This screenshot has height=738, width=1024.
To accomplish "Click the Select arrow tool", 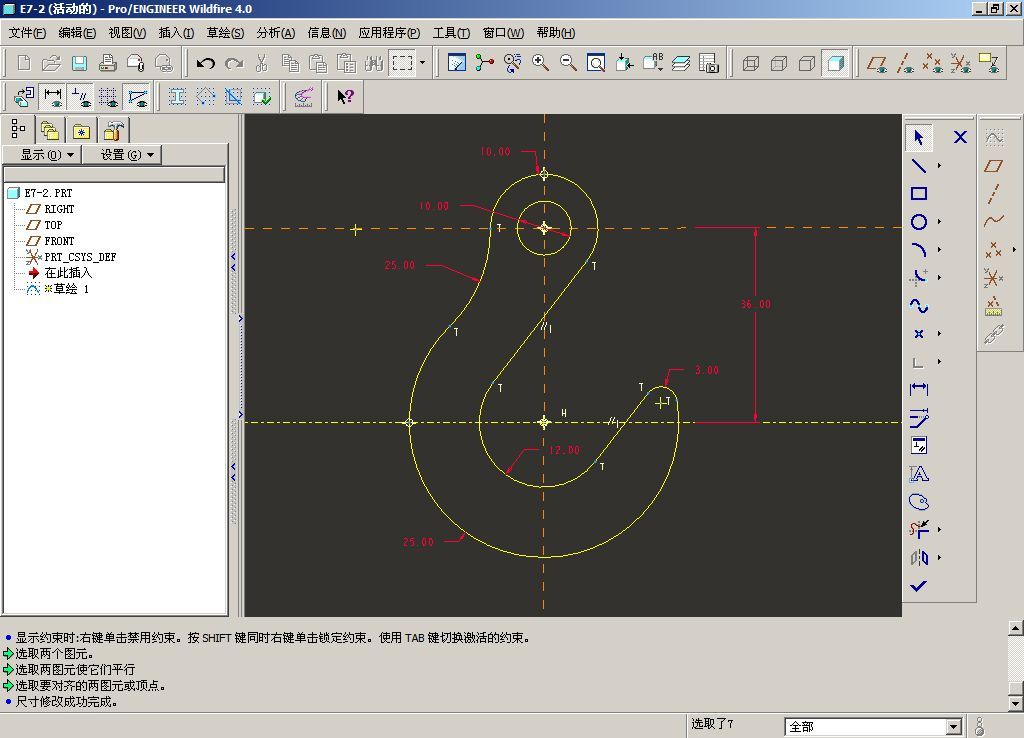I will click(x=918, y=137).
